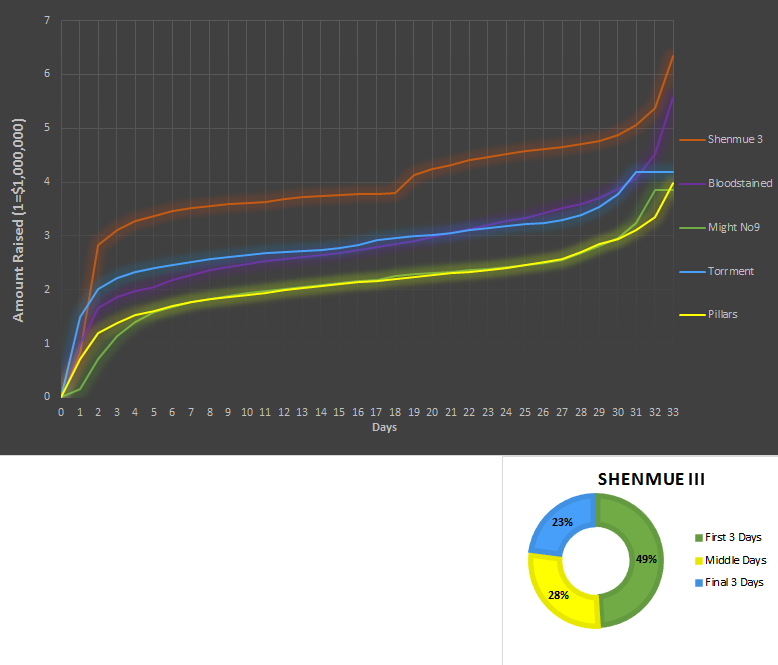Click day 5 on the x-axis
The width and height of the screenshot is (778, 665).
[154, 412]
